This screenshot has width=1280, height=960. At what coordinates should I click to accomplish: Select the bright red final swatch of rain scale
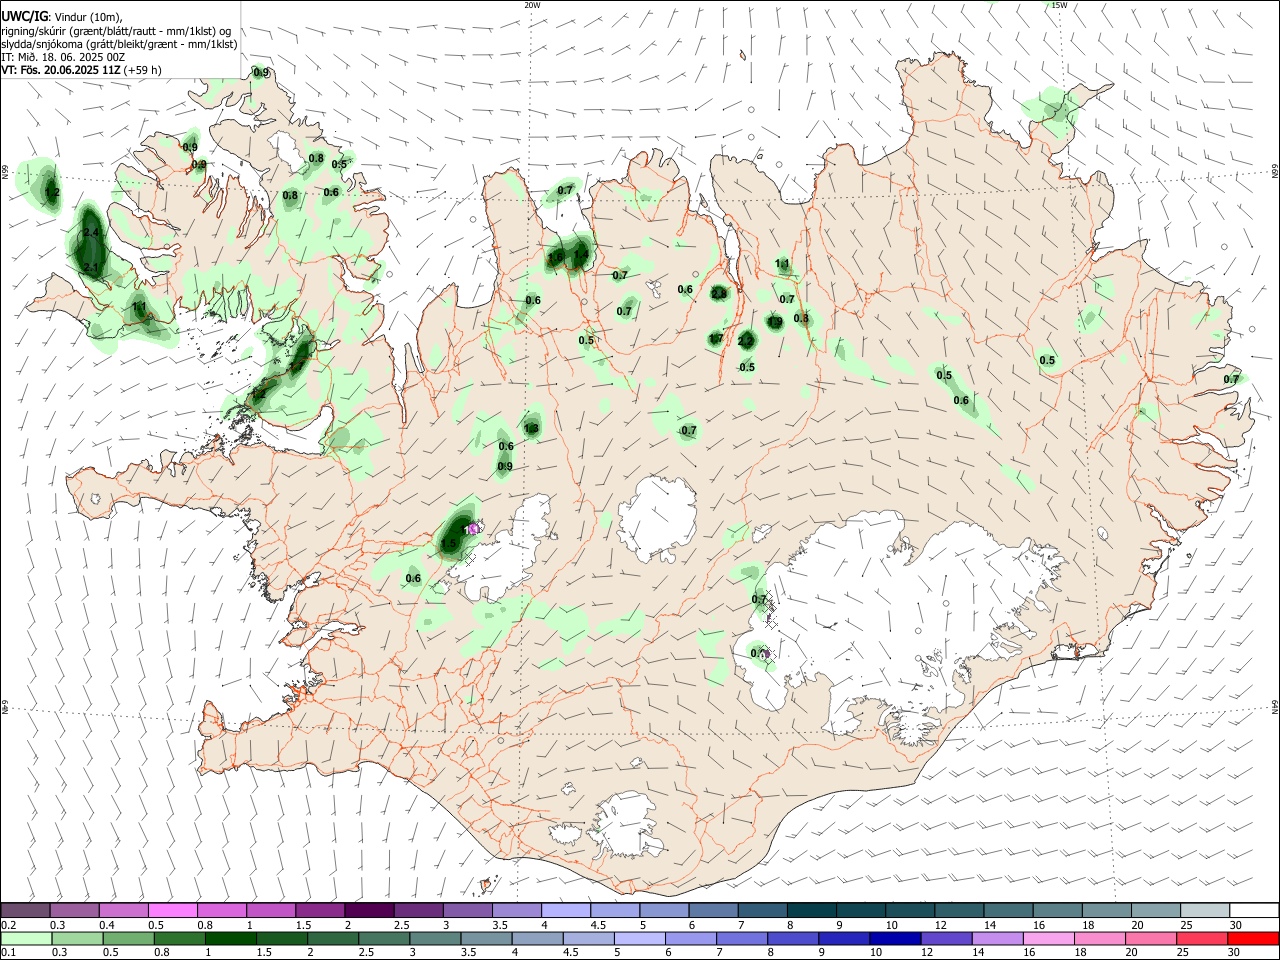point(1254,938)
